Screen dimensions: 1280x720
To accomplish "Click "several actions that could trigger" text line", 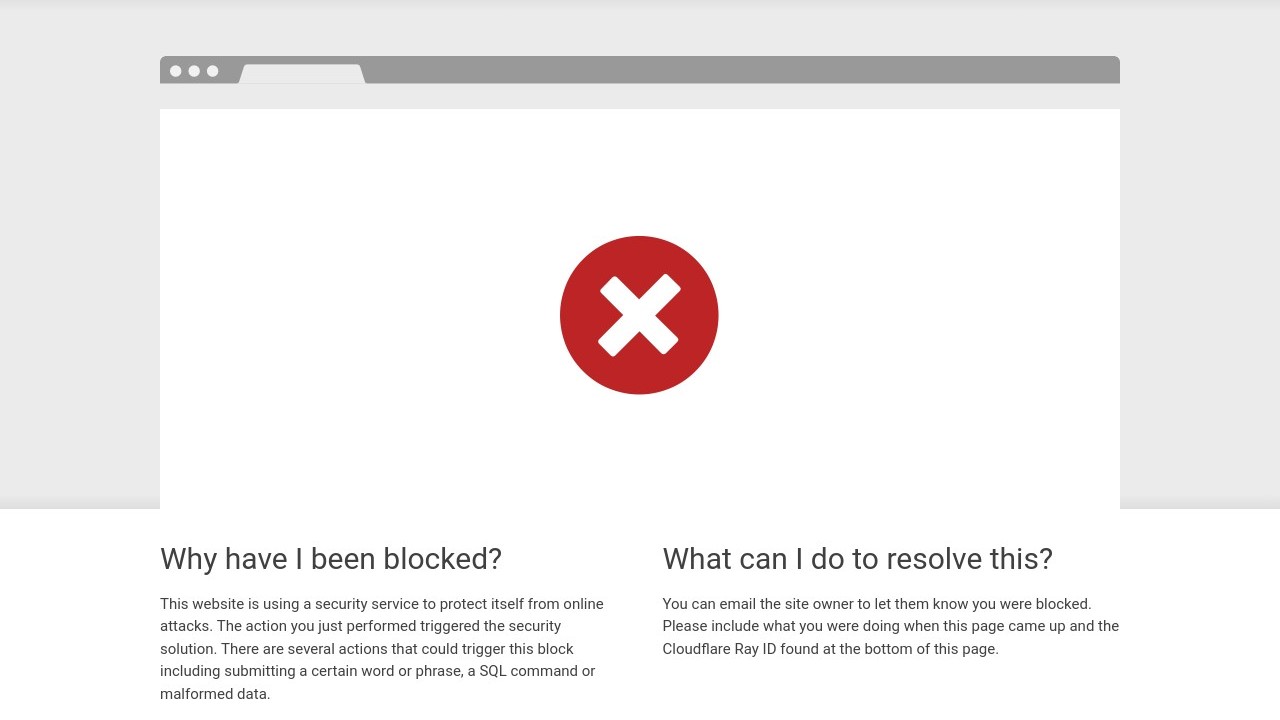I will tap(380, 649).
